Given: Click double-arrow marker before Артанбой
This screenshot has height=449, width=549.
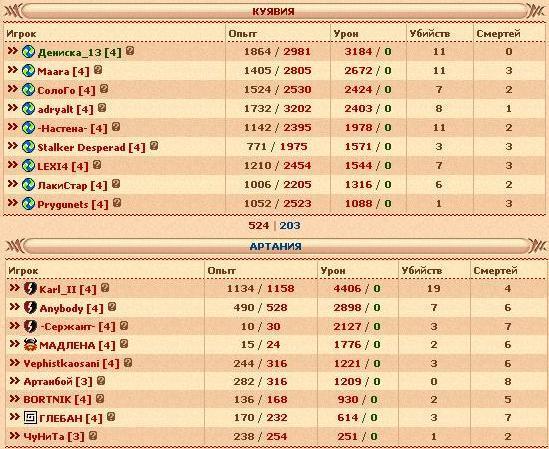Looking at the screenshot, I should [x=15, y=380].
